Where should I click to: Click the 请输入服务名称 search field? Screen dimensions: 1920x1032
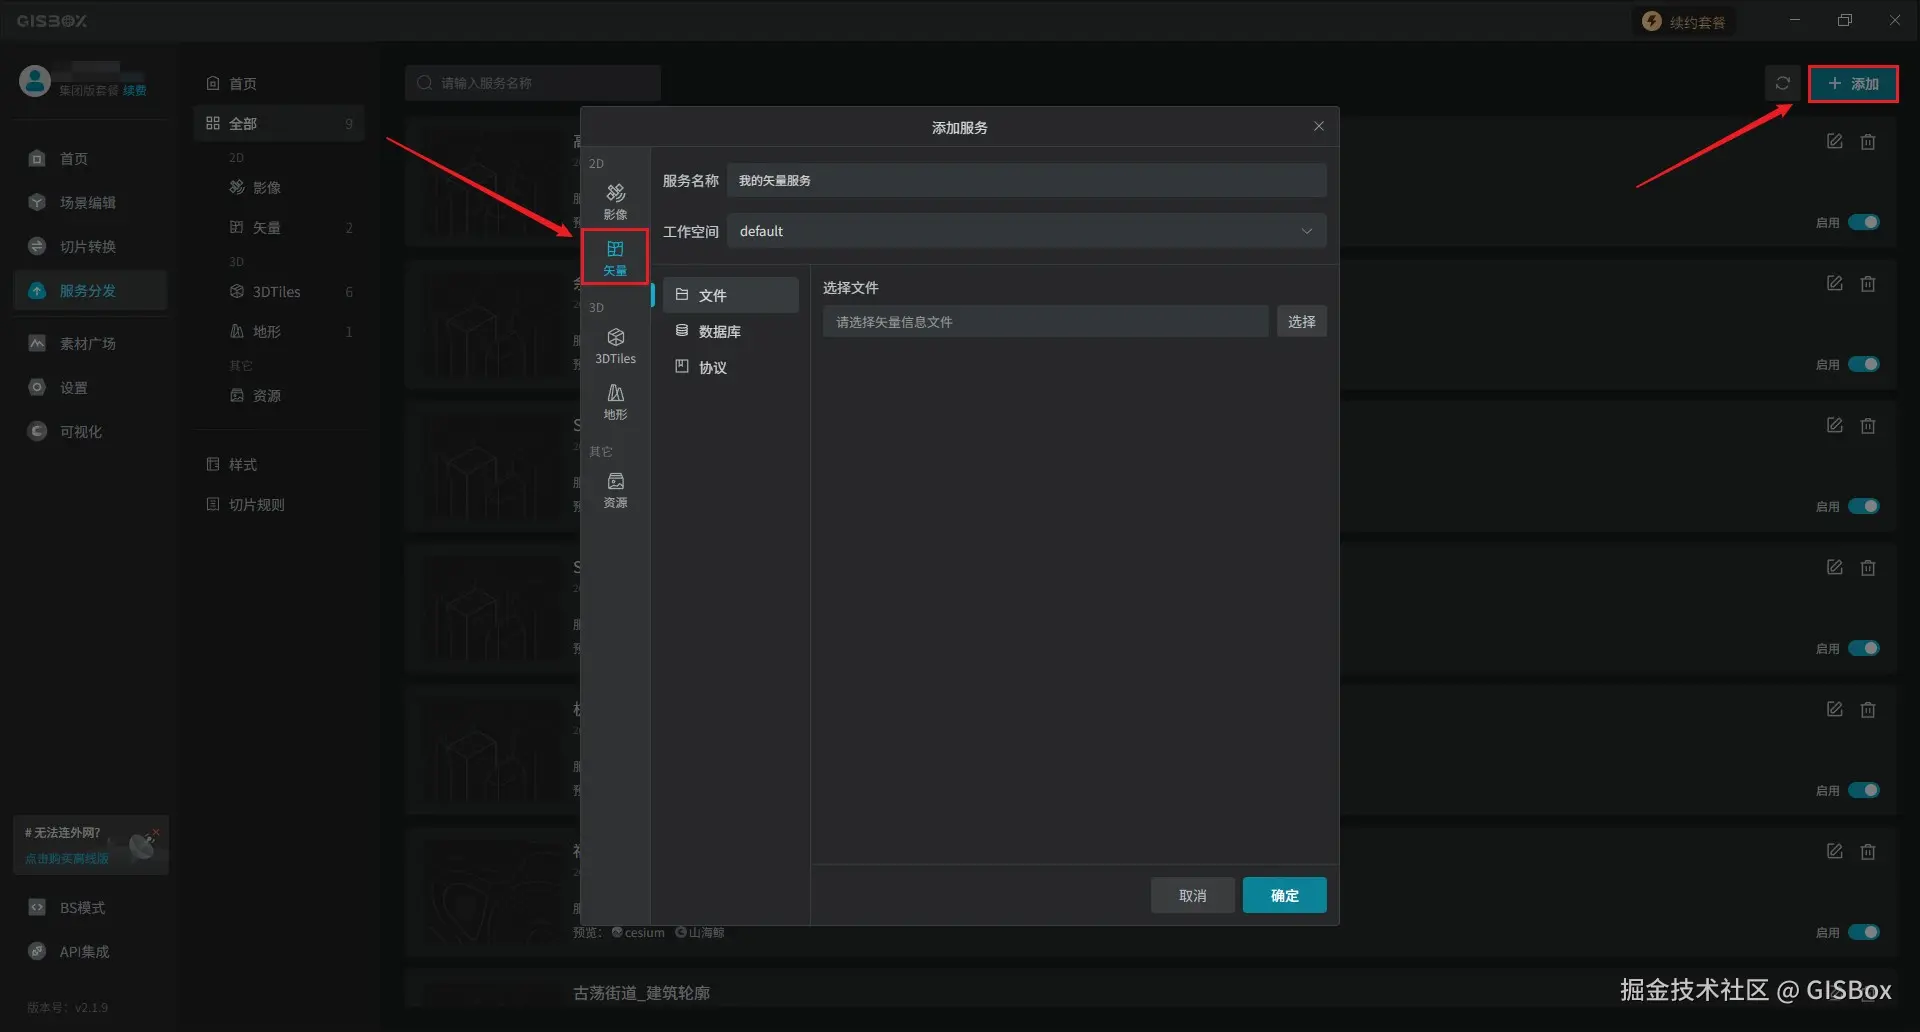[x=533, y=83]
